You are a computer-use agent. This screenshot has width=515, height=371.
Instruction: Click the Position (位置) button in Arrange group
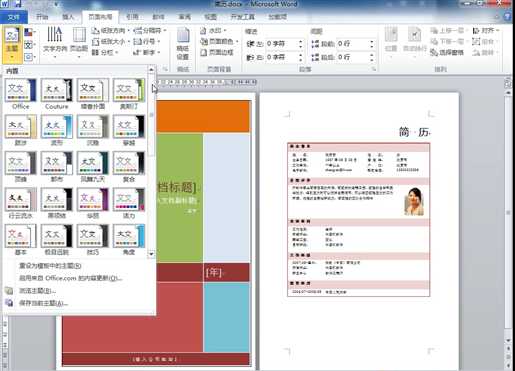(x=391, y=43)
